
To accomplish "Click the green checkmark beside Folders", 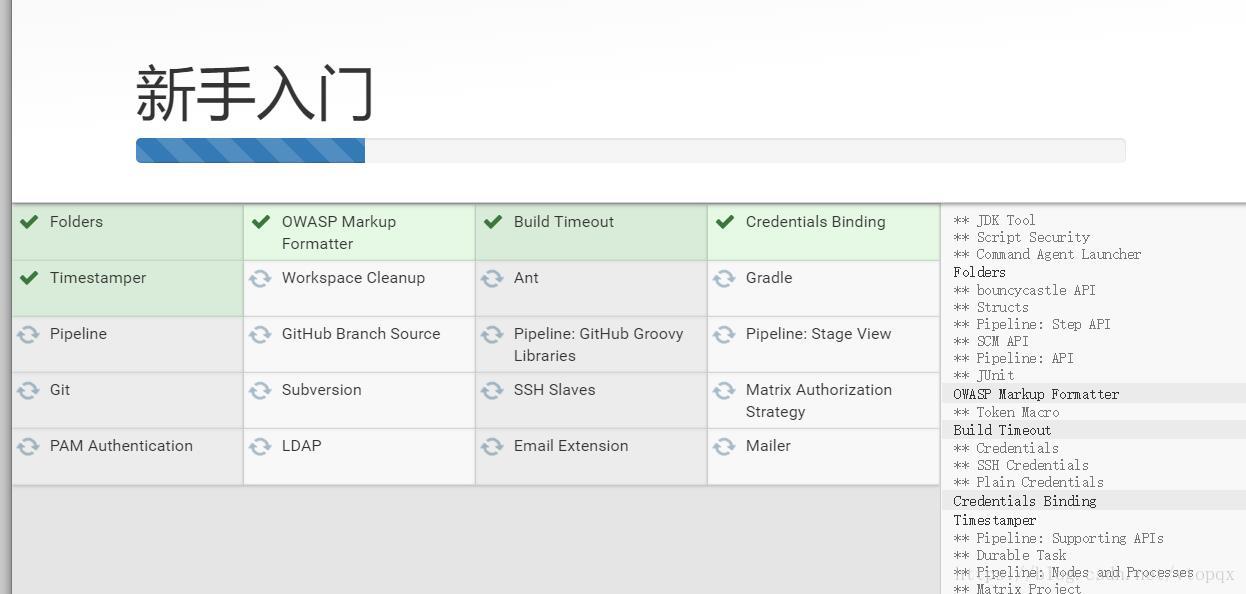I will pos(29,222).
